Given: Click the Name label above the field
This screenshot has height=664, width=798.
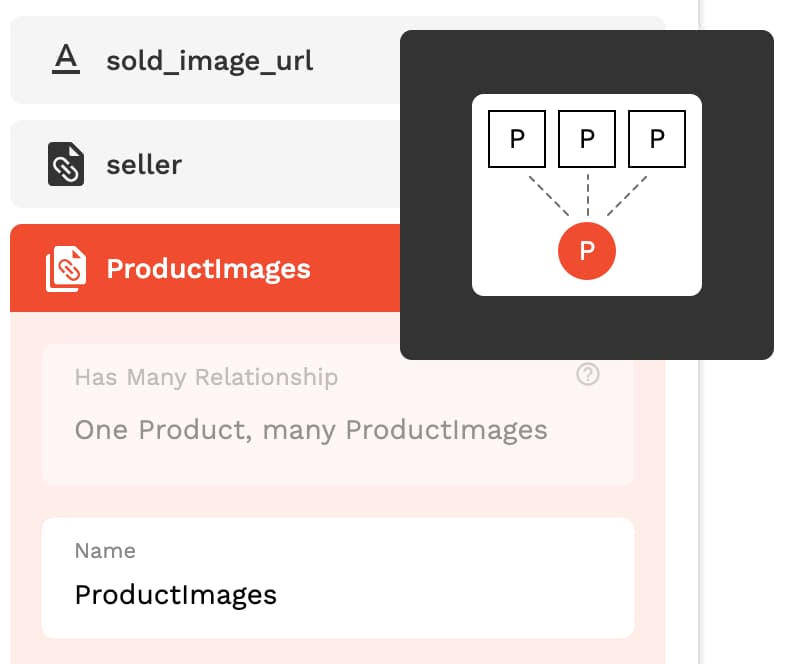Looking at the screenshot, I should click(105, 551).
